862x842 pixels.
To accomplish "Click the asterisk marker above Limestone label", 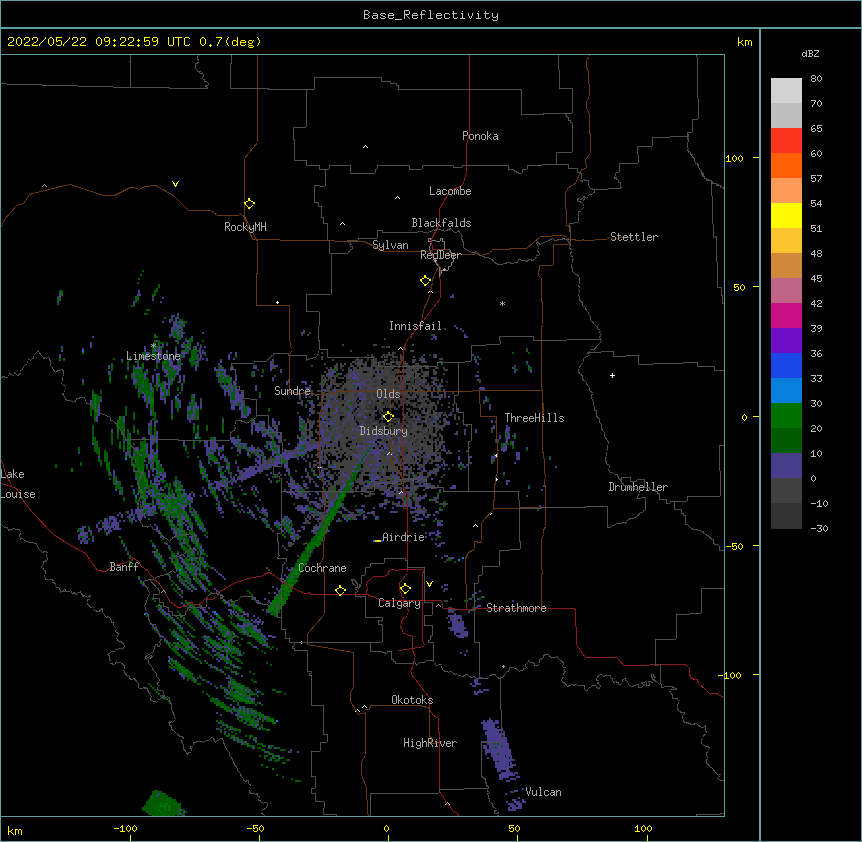I will point(153,346).
